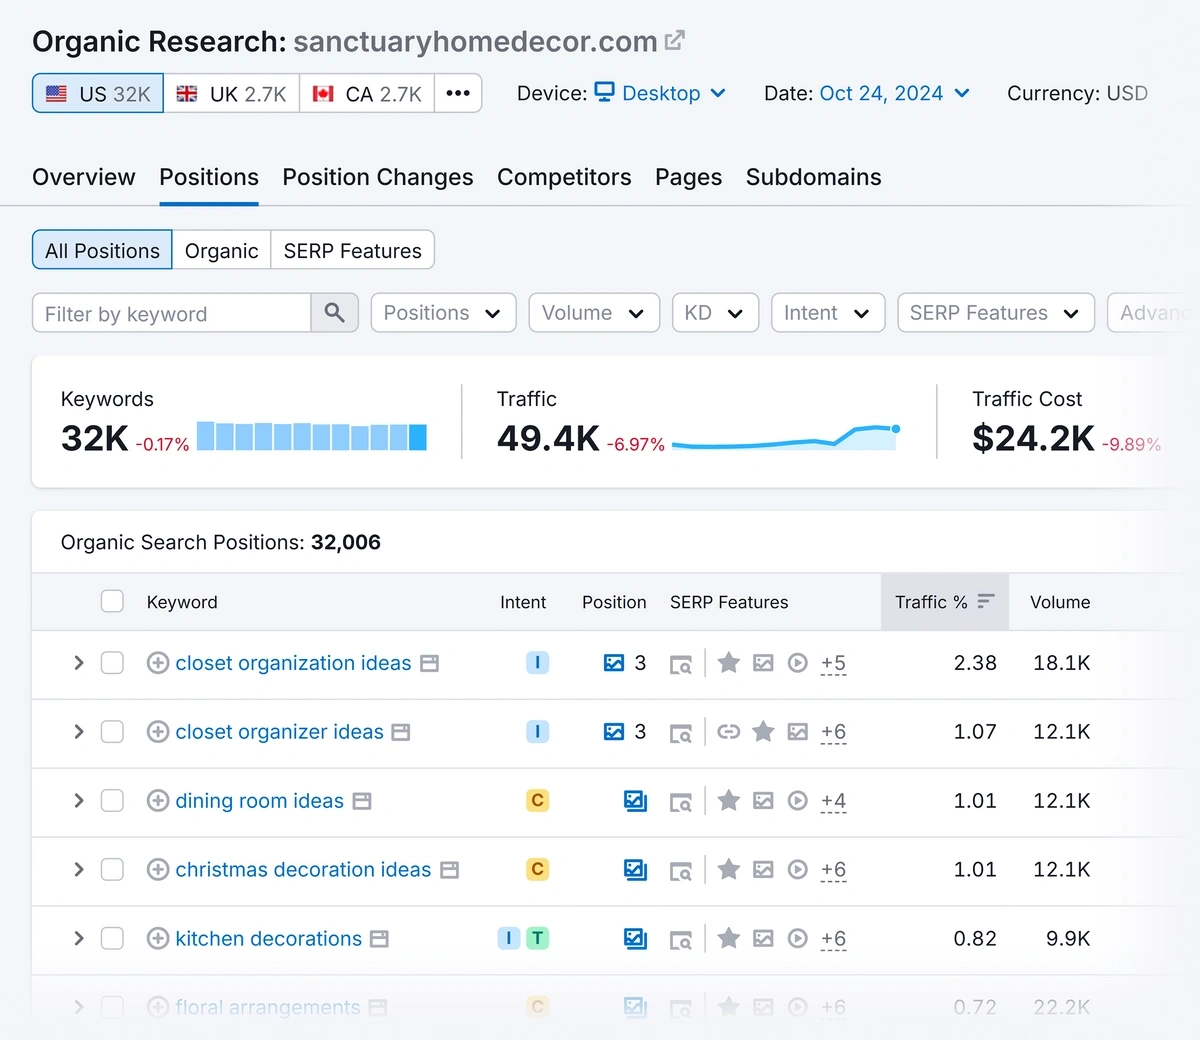Focus the Filter by keyword input field

[172, 313]
